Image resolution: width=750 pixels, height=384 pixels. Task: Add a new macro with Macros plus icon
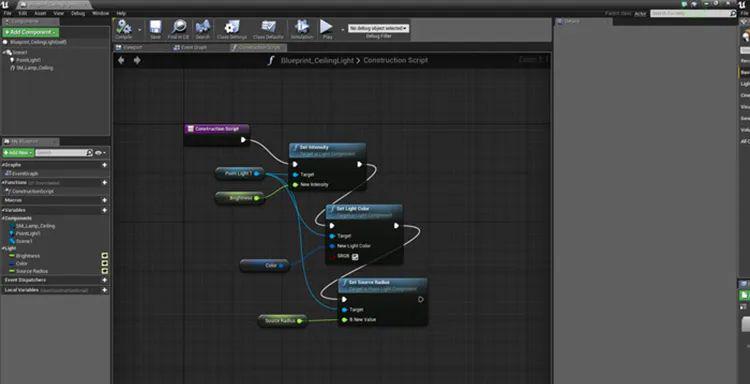tap(104, 200)
